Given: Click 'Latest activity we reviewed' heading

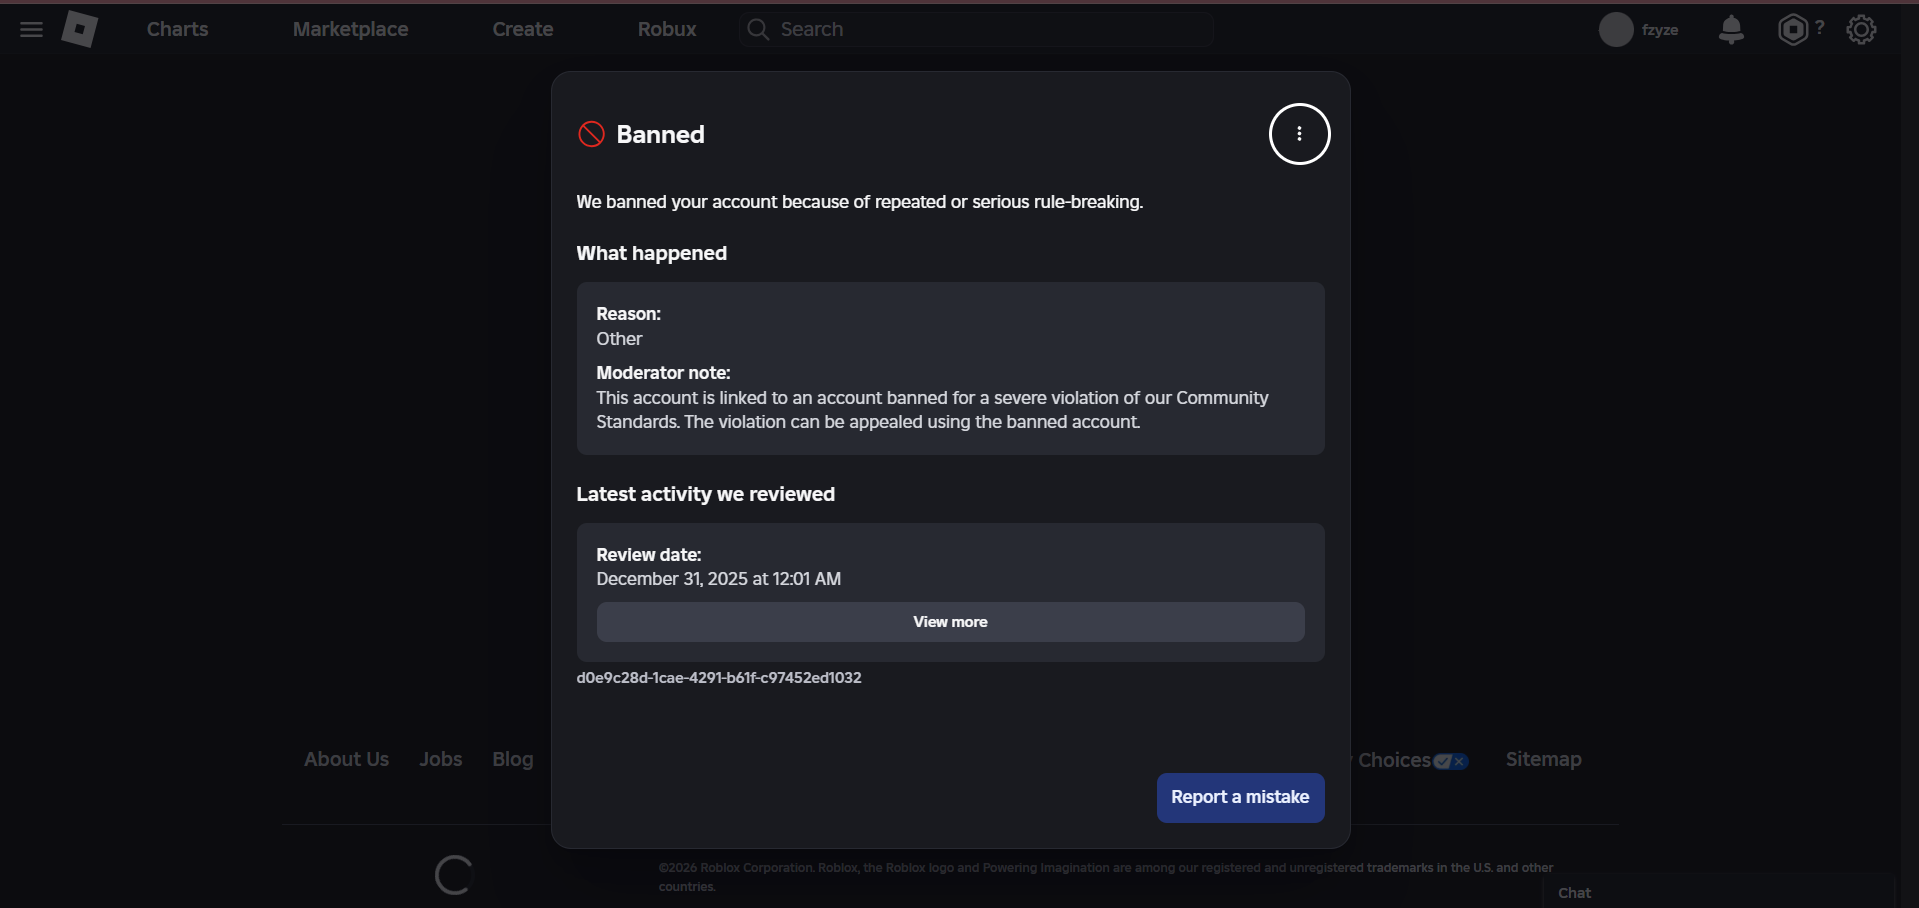Looking at the screenshot, I should [705, 494].
